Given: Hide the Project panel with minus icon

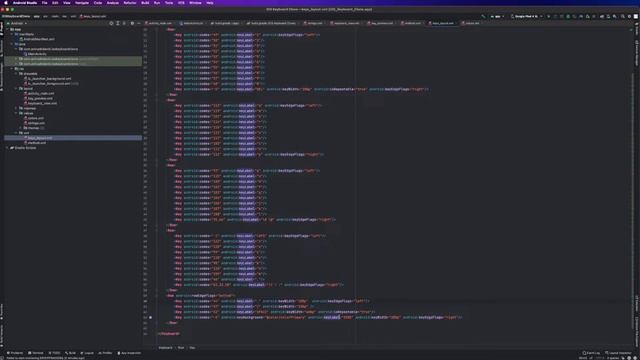Looking at the screenshot, I should [139, 23].
